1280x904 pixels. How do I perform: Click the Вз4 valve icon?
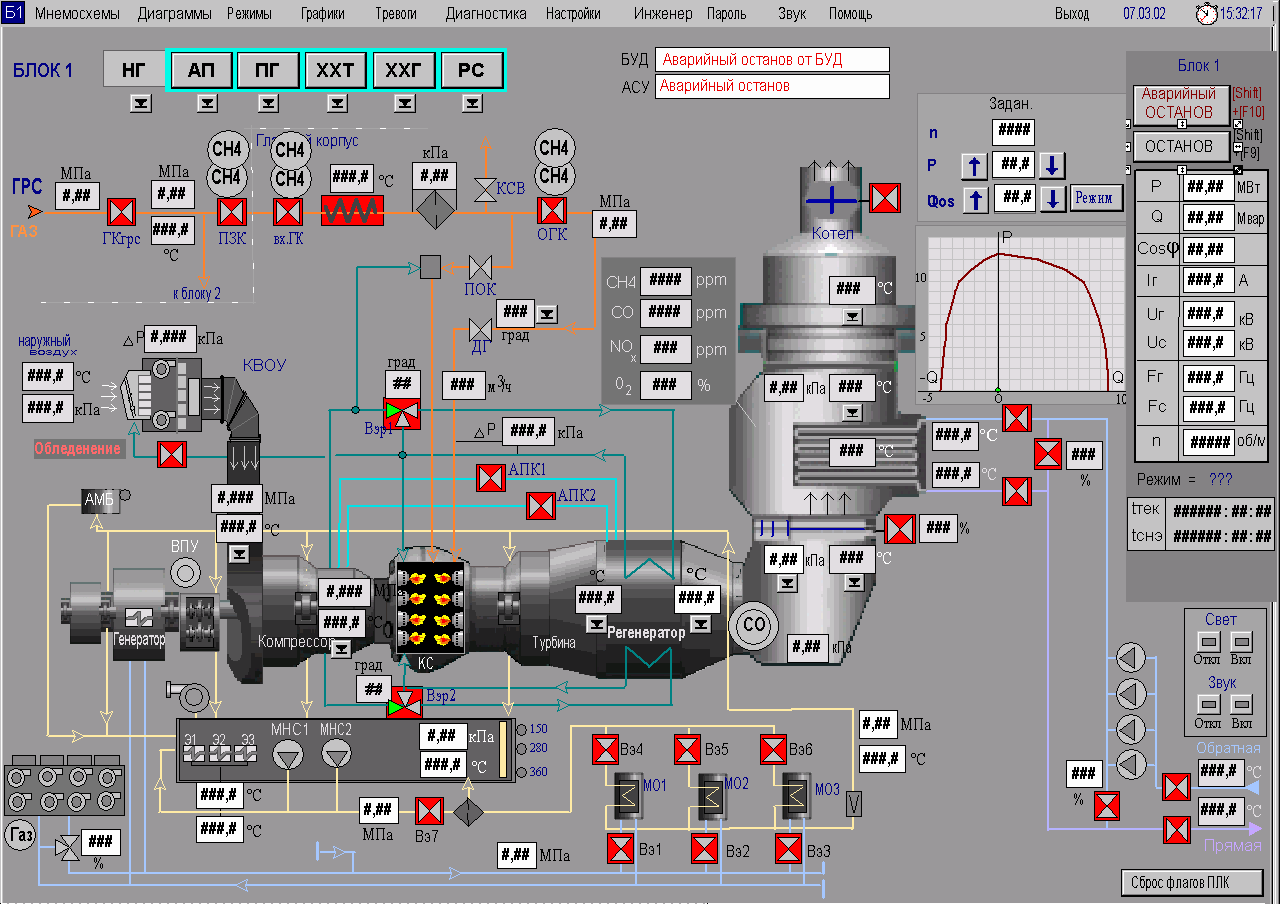pyautogui.click(x=605, y=749)
